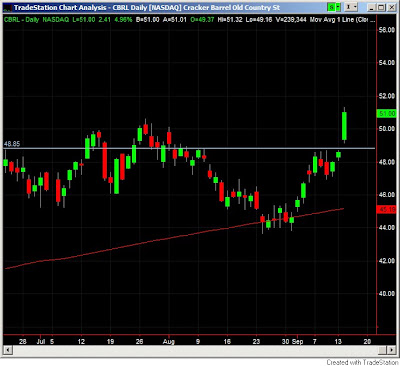Click the 'Jul' date axis label
The height and width of the screenshot is (366, 400).
pos(40,341)
